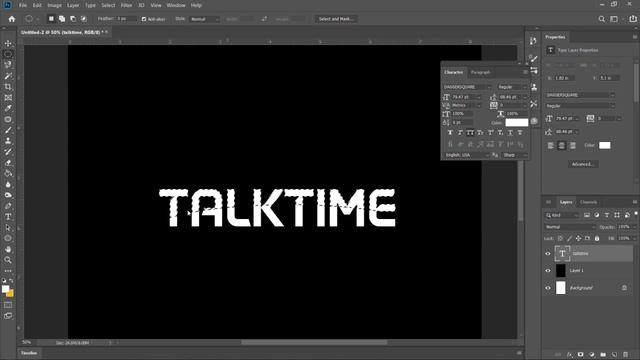The height and width of the screenshot is (360, 640).
Task: Open the anti-aliasing Sharp dropdown
Action: coord(514,155)
